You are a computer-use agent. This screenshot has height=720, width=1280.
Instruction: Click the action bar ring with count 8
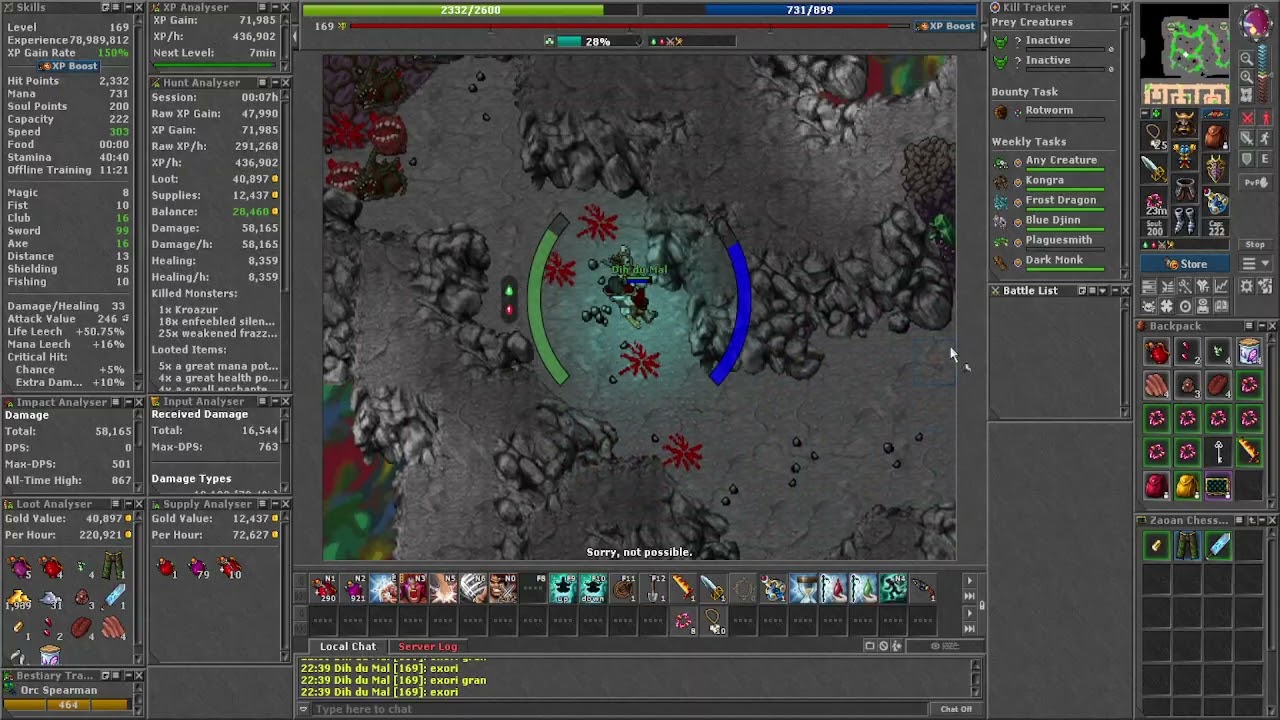[685, 623]
